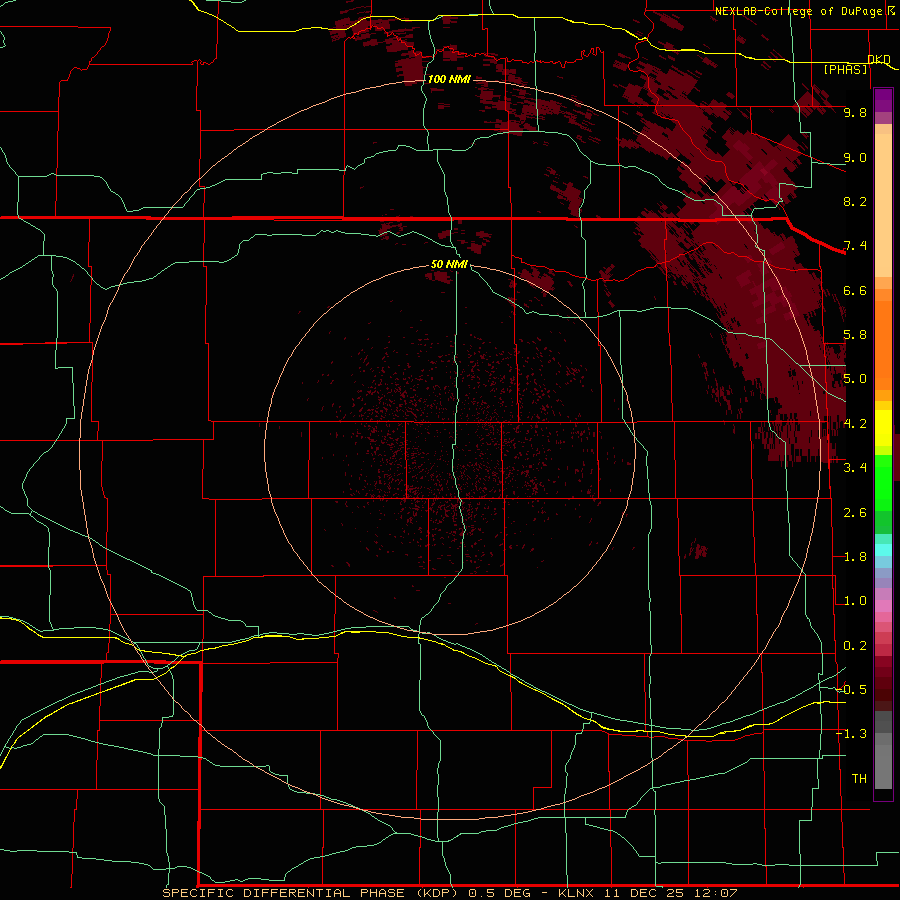Click the 9.8 scale value

[855, 112]
